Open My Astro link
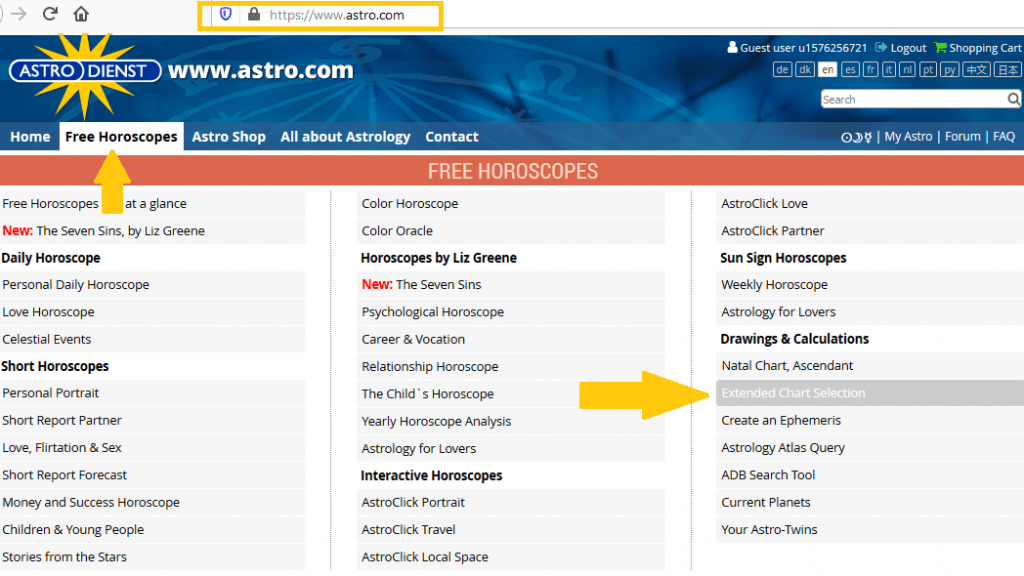This screenshot has height=576, width=1024. pyautogui.click(x=908, y=136)
